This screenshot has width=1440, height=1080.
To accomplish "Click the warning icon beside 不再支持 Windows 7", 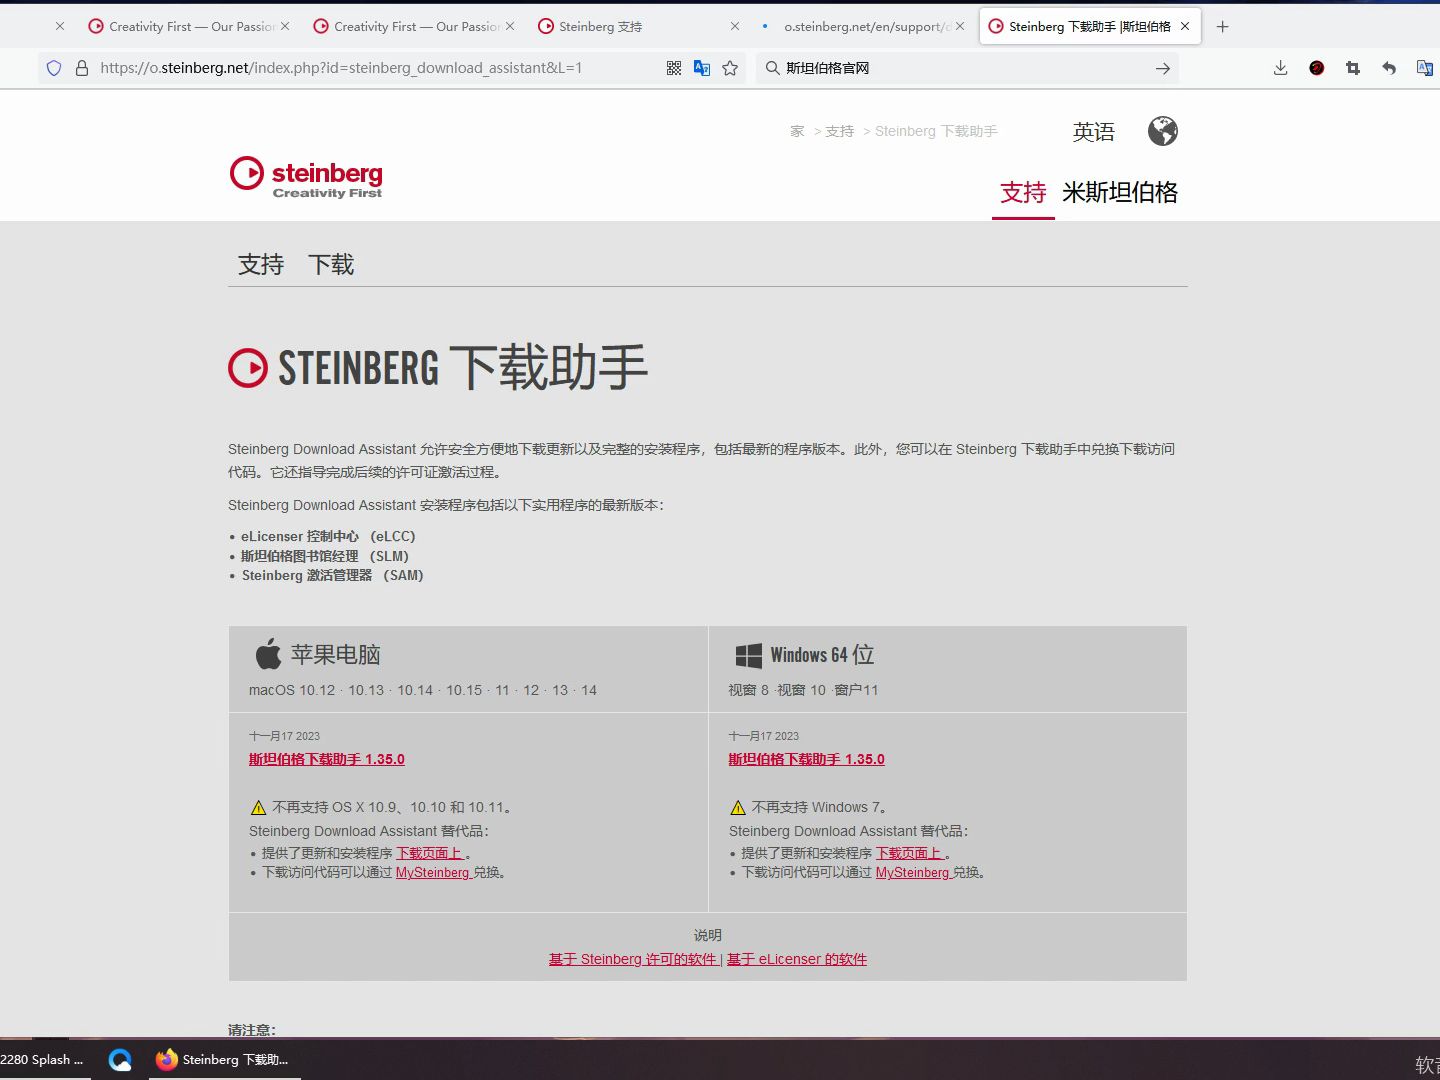I will tap(738, 807).
